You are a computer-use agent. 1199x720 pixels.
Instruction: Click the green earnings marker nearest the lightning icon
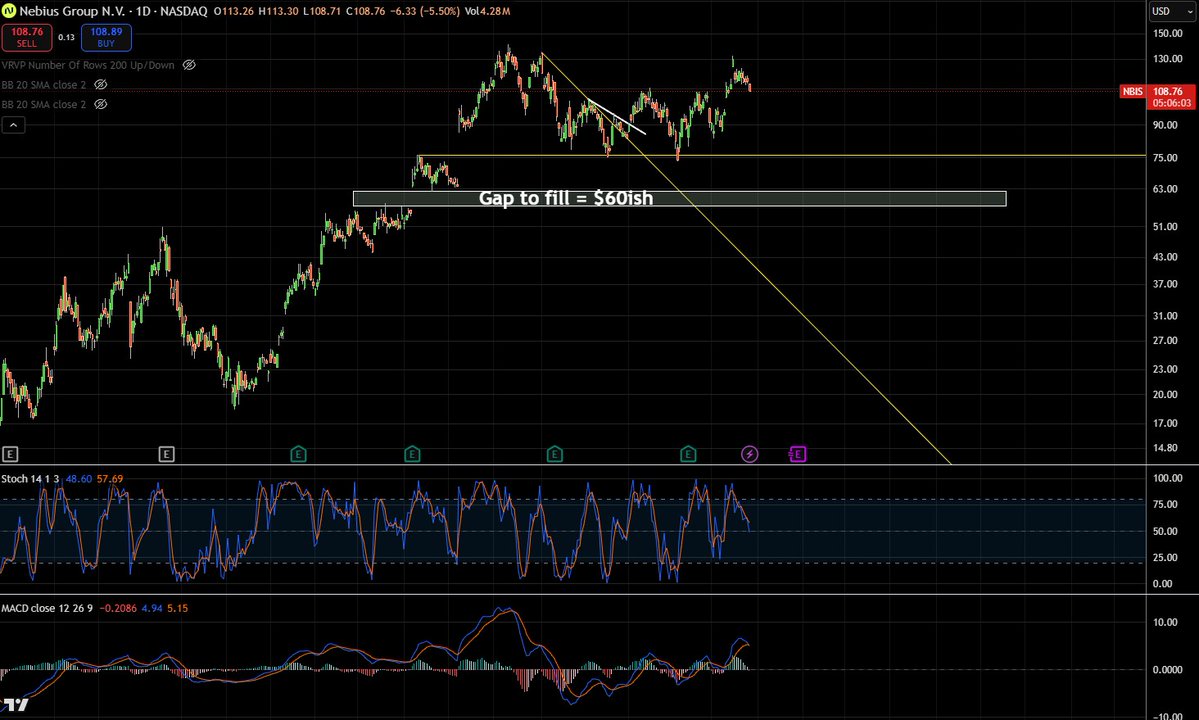[687, 454]
